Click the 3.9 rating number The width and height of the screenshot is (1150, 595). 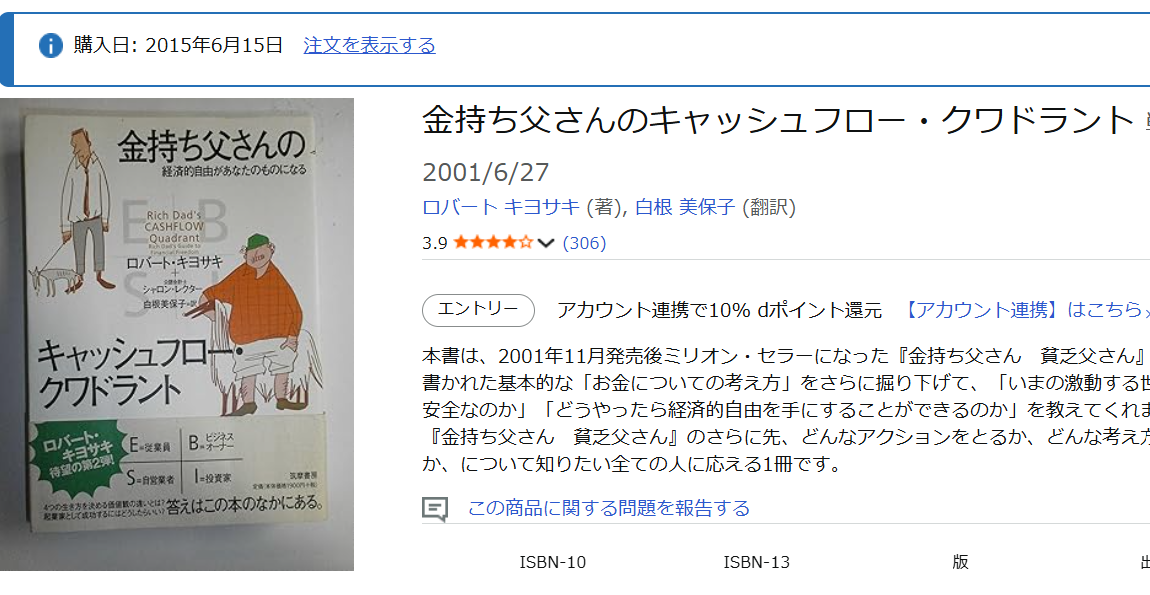tap(435, 243)
